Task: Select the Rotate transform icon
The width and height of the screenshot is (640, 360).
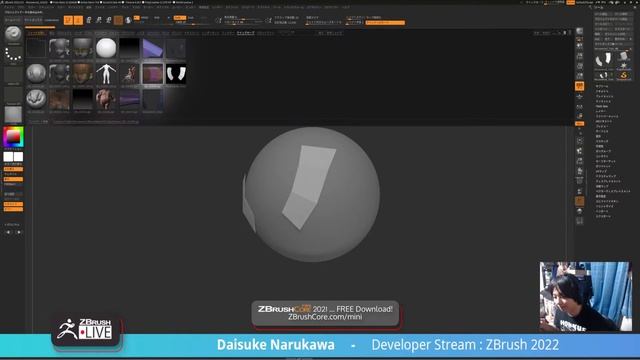Action: (108, 20)
